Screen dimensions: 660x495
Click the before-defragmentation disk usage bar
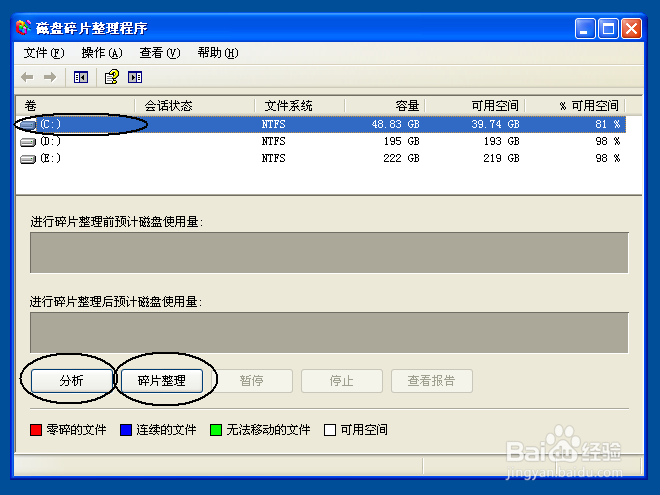pos(329,253)
